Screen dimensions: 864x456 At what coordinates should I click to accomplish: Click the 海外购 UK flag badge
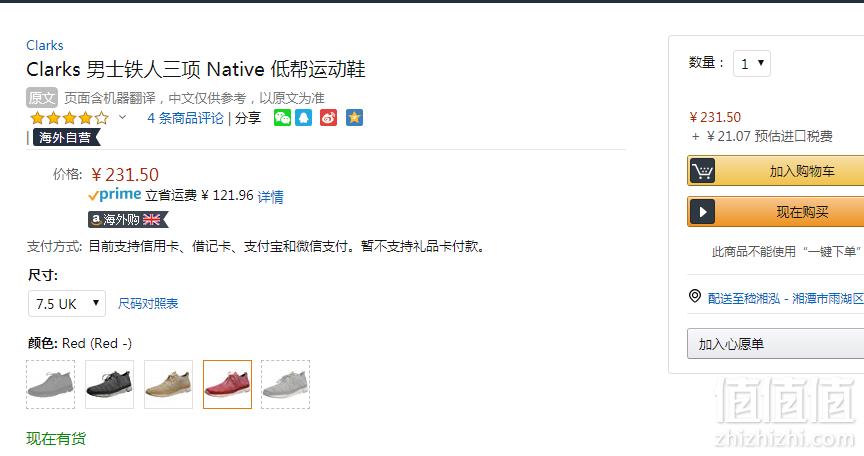pos(128,220)
